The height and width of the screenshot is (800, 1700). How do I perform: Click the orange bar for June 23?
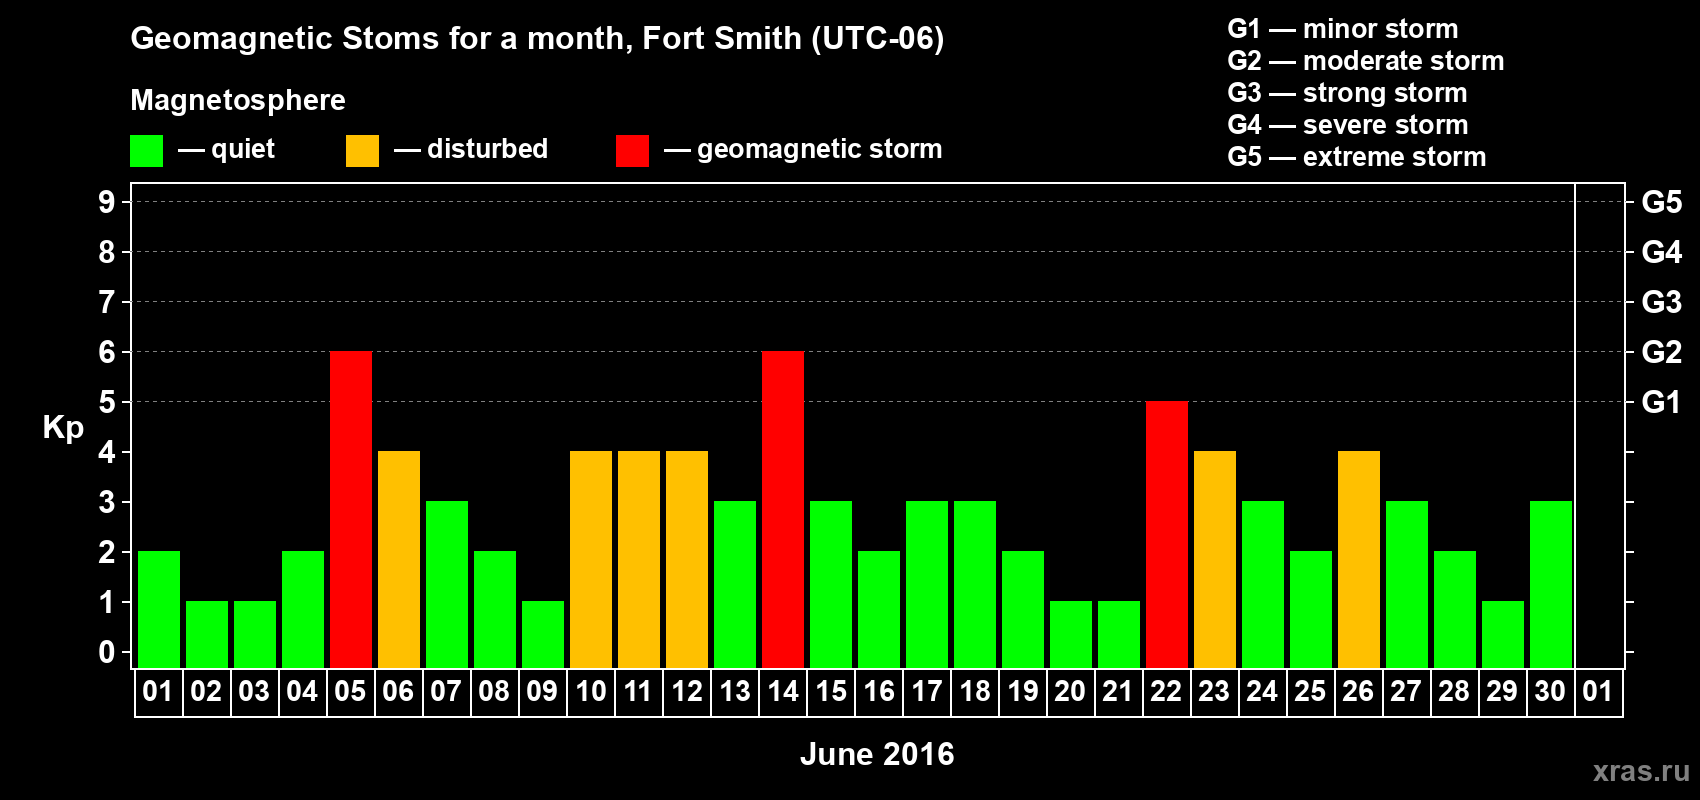1215,560
